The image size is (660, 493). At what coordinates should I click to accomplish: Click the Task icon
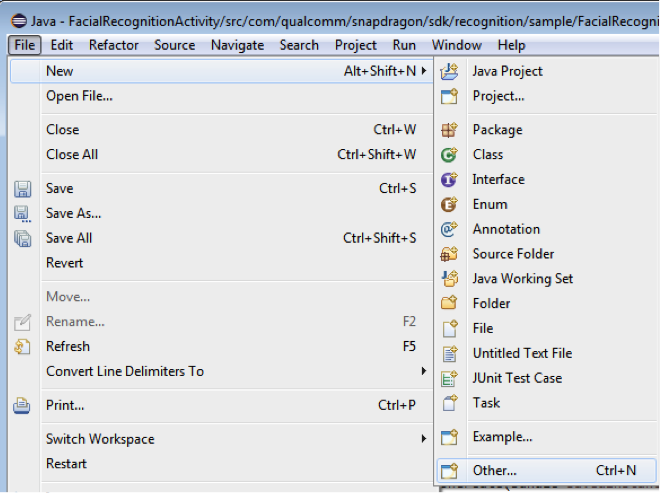pos(449,403)
